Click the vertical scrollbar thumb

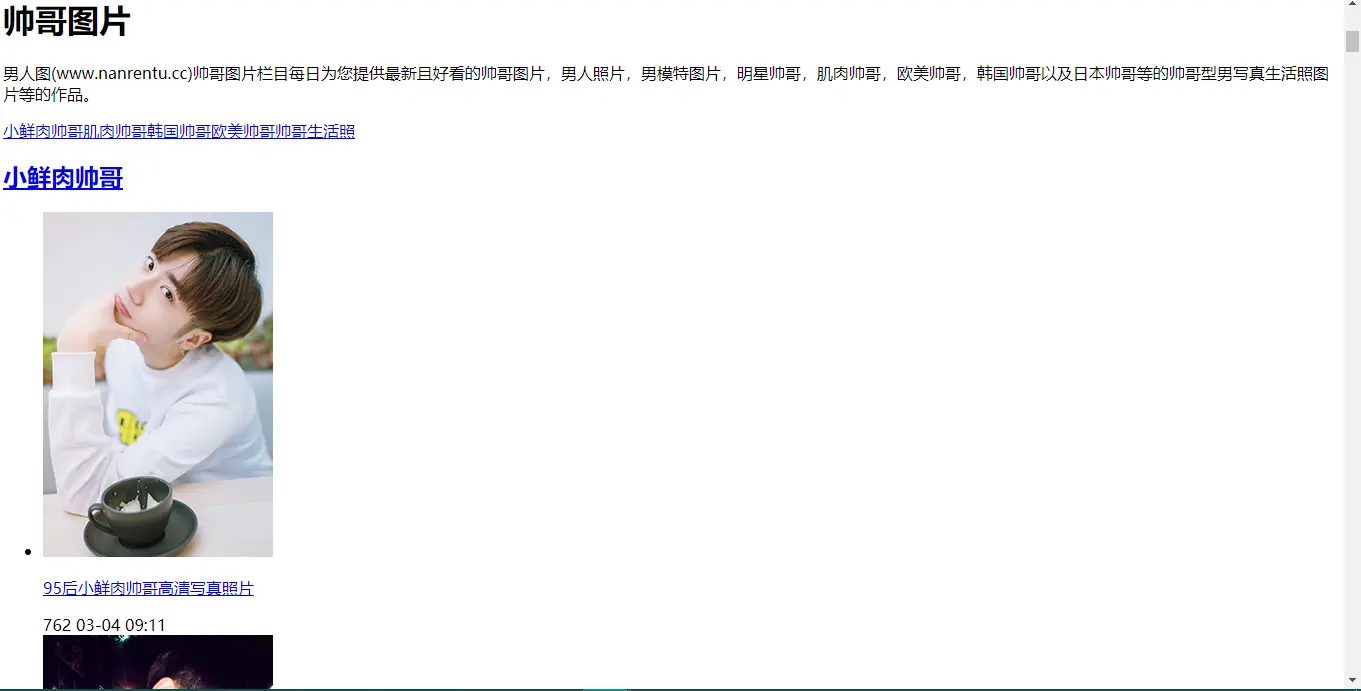click(1353, 40)
